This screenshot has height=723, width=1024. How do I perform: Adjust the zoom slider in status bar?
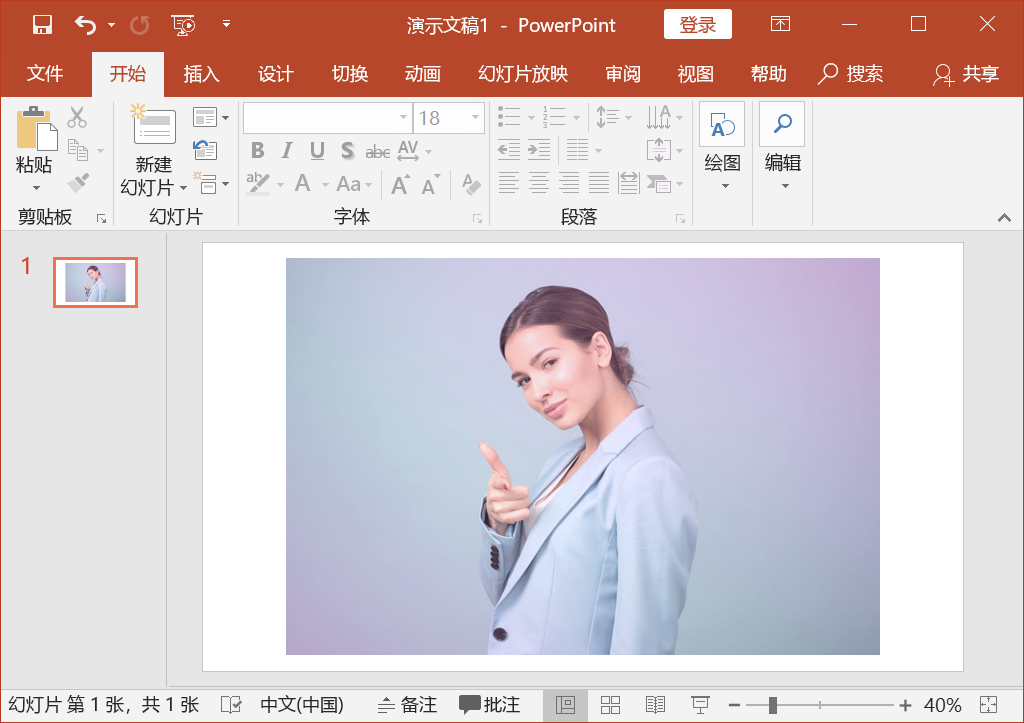[x=773, y=705]
